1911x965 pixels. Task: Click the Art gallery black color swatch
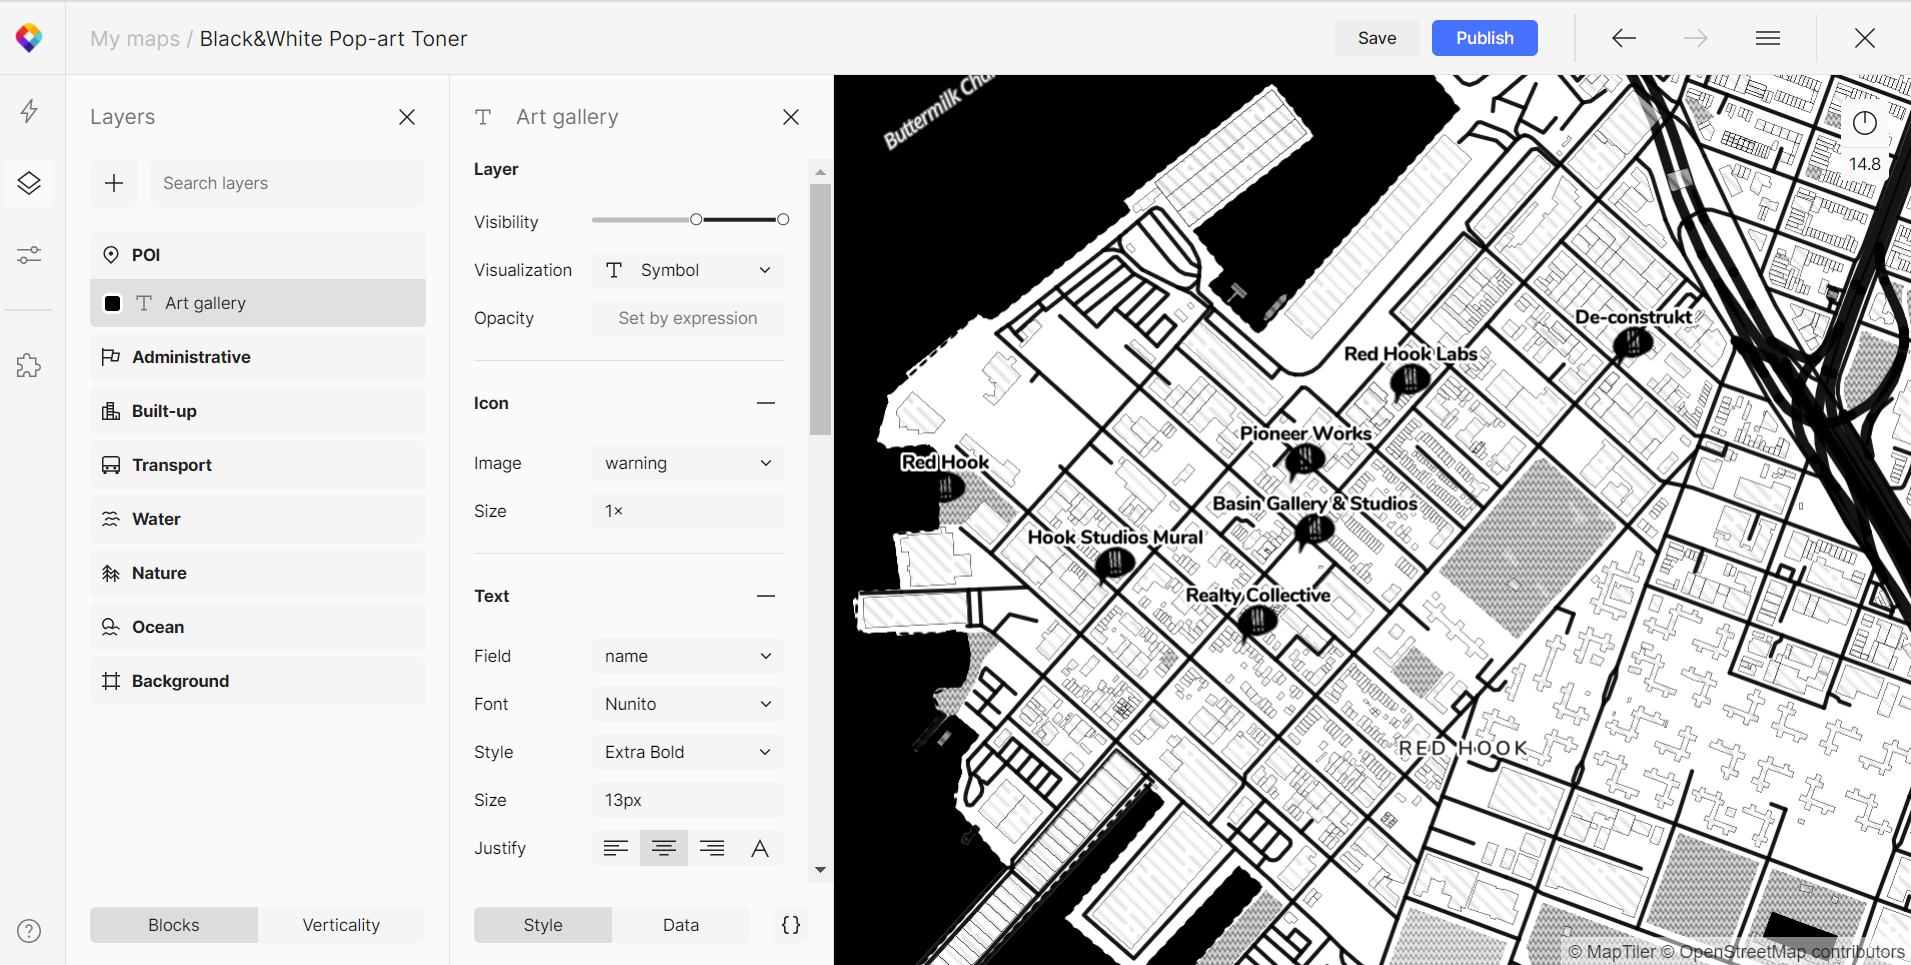tap(113, 303)
